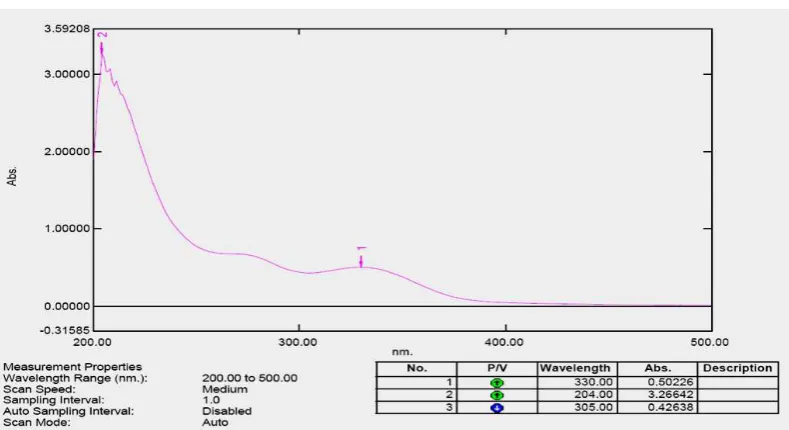The height and width of the screenshot is (430, 789).
Task: Select the absorbance cell 3.26642
Action: coord(657,395)
